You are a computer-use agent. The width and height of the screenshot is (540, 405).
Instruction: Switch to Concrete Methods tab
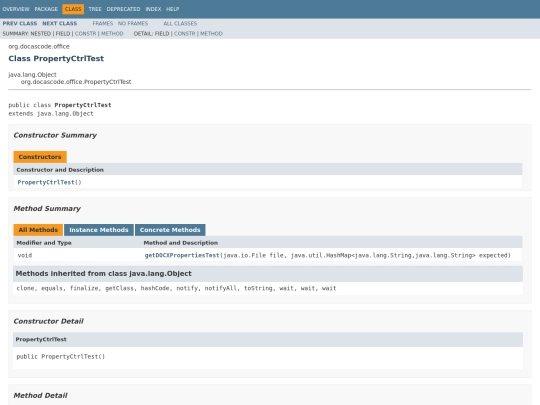click(170, 230)
